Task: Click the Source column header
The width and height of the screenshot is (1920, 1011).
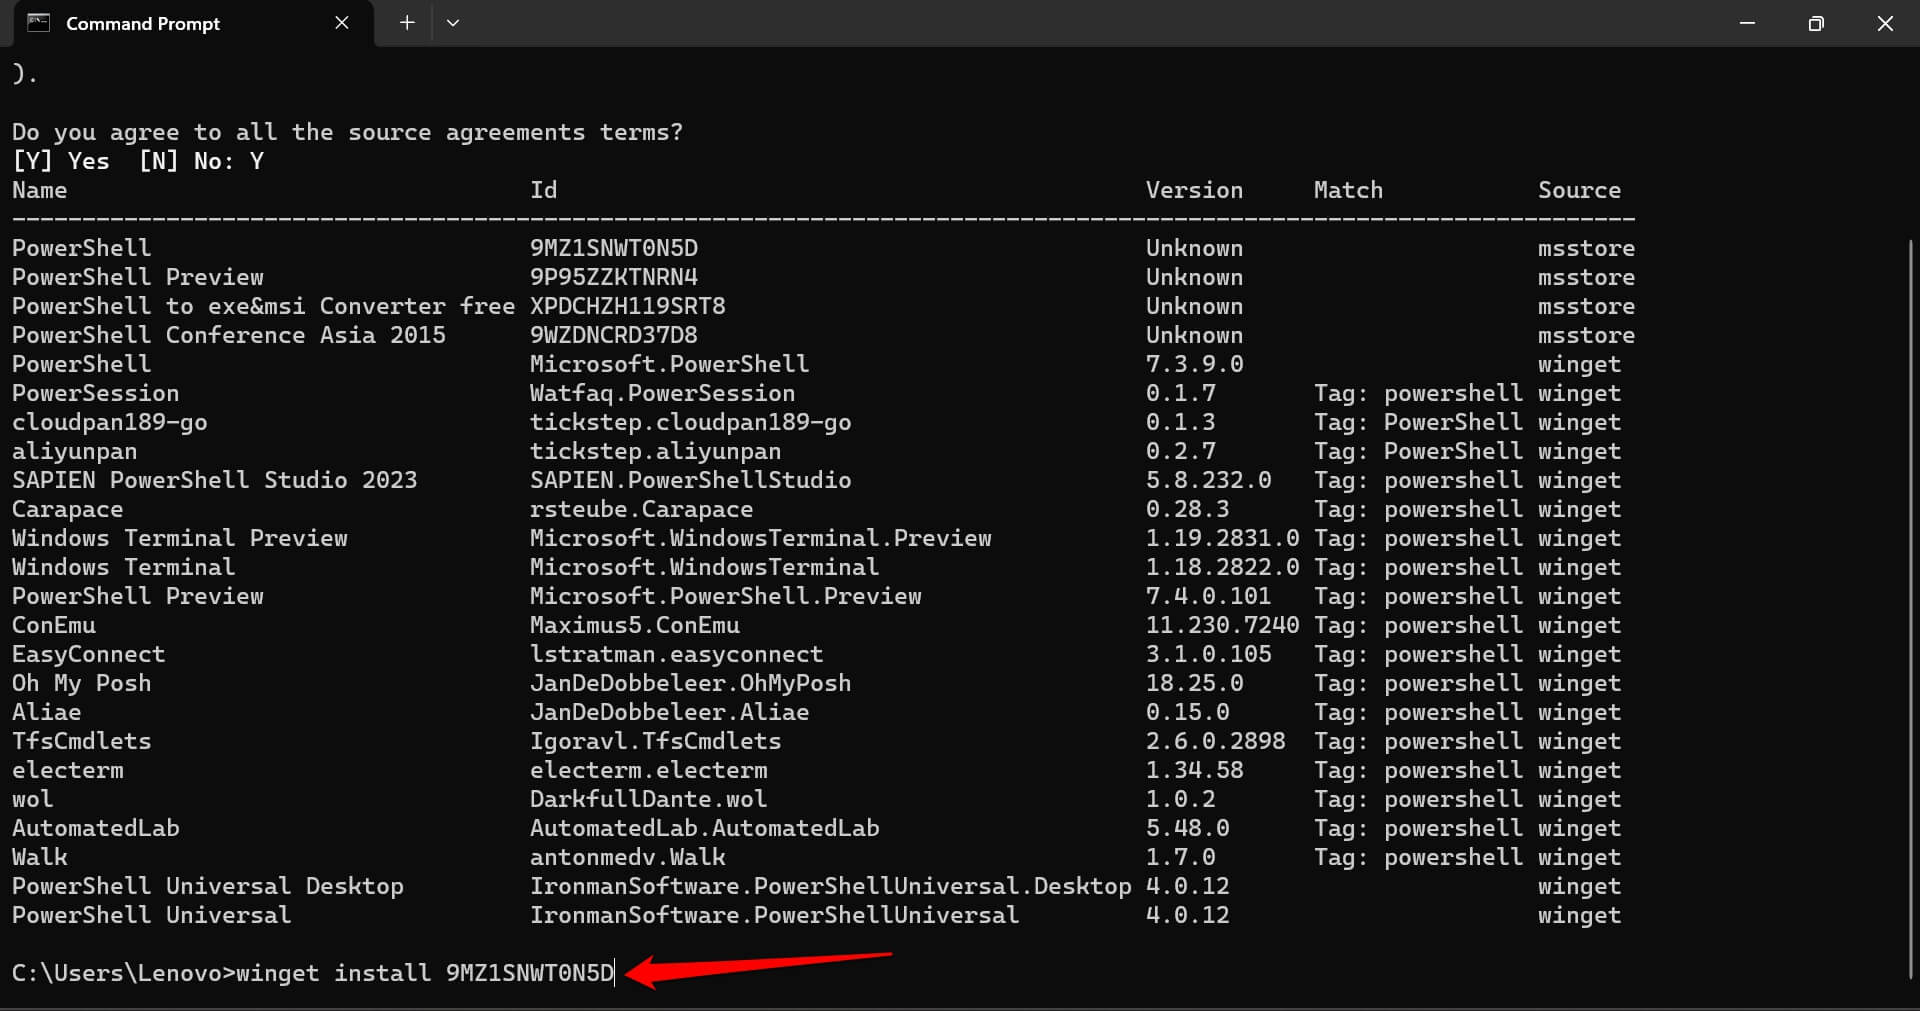Action: coord(1580,189)
